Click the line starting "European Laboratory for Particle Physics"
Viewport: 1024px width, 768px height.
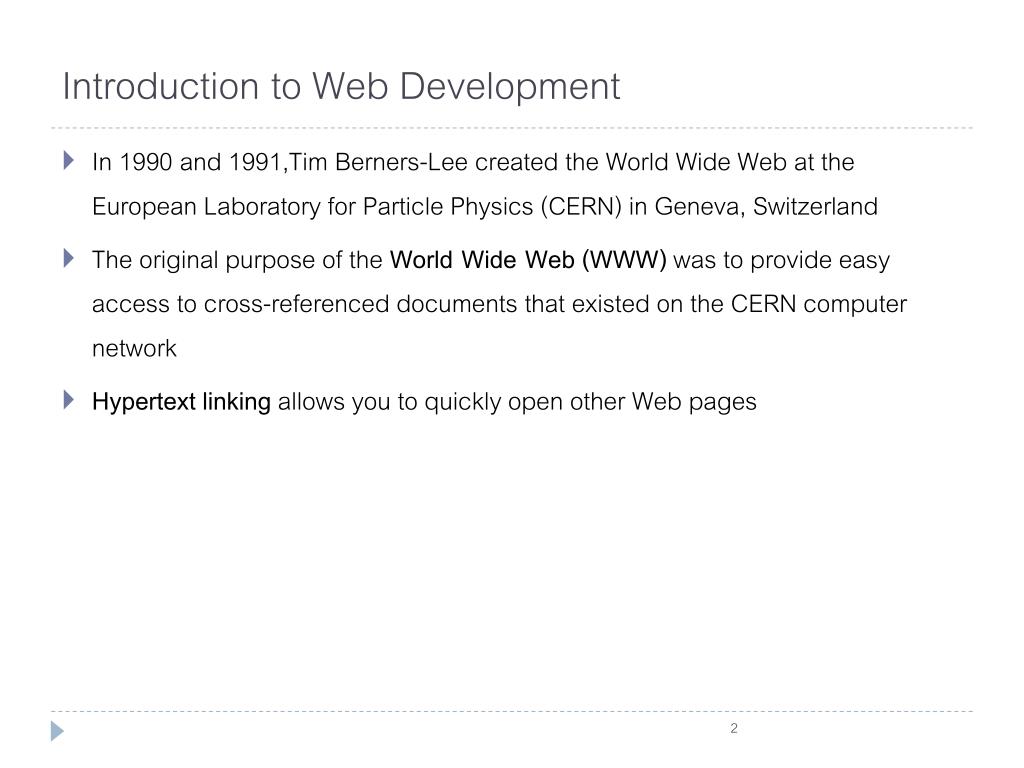[x=485, y=206]
